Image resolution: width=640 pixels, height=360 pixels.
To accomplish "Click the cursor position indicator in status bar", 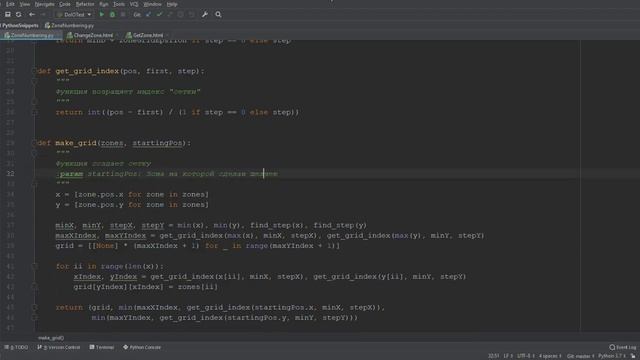I will coord(493,356).
